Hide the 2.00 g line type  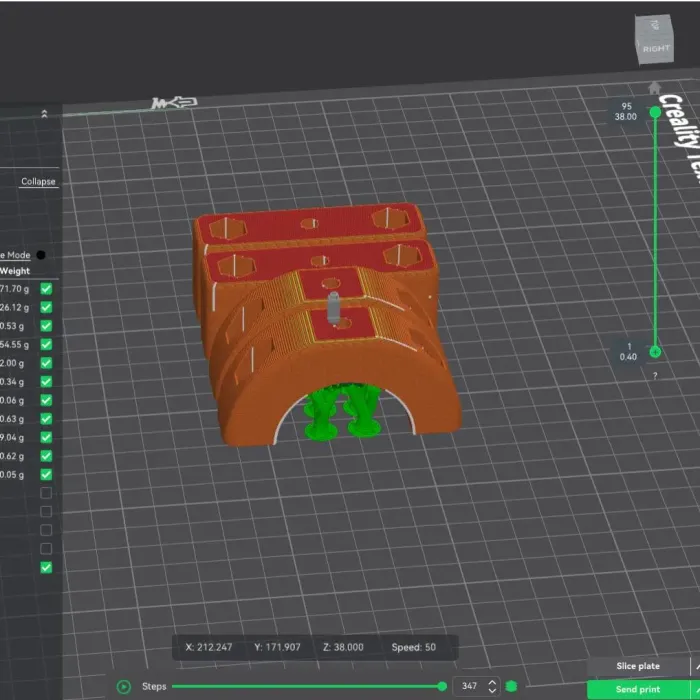pyautogui.click(x=46, y=363)
